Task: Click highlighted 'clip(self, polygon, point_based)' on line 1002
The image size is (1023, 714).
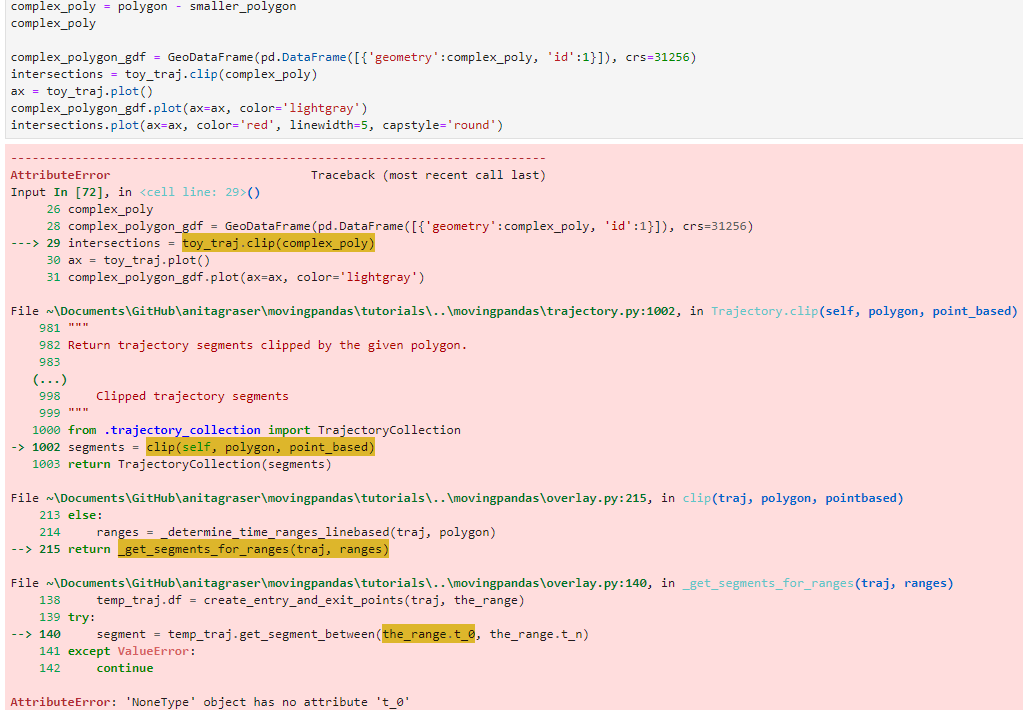Action: pos(260,447)
